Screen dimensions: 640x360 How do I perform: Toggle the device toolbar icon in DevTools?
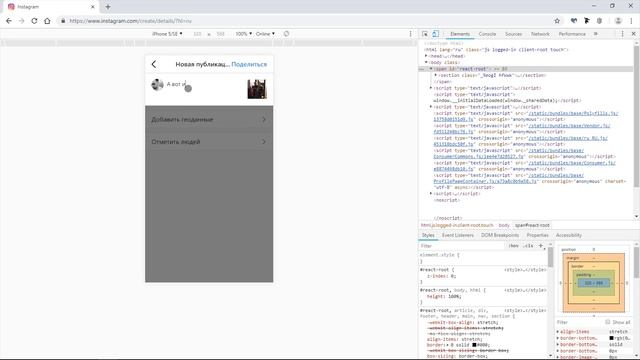coord(436,34)
